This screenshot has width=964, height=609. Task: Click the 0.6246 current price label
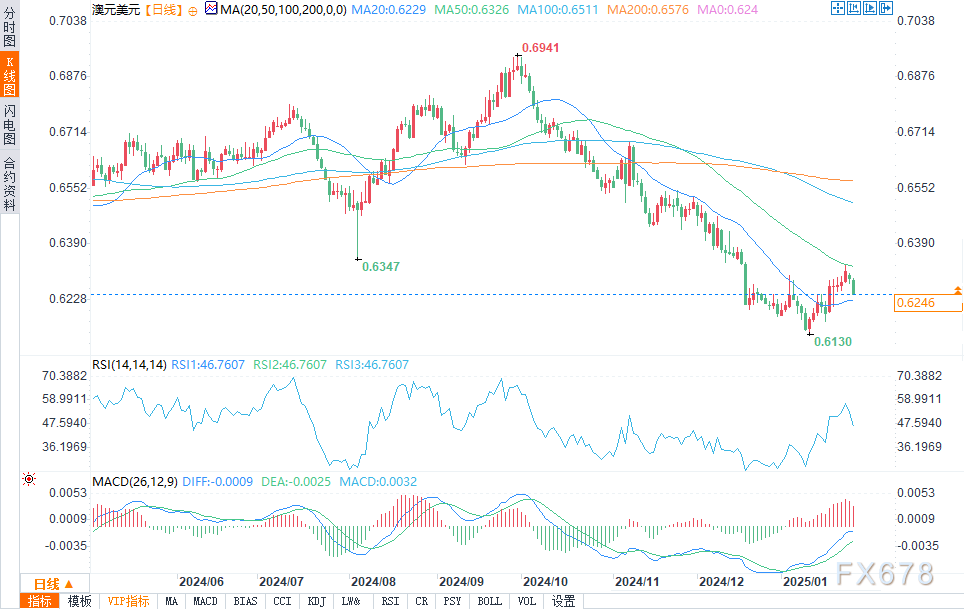click(928, 303)
